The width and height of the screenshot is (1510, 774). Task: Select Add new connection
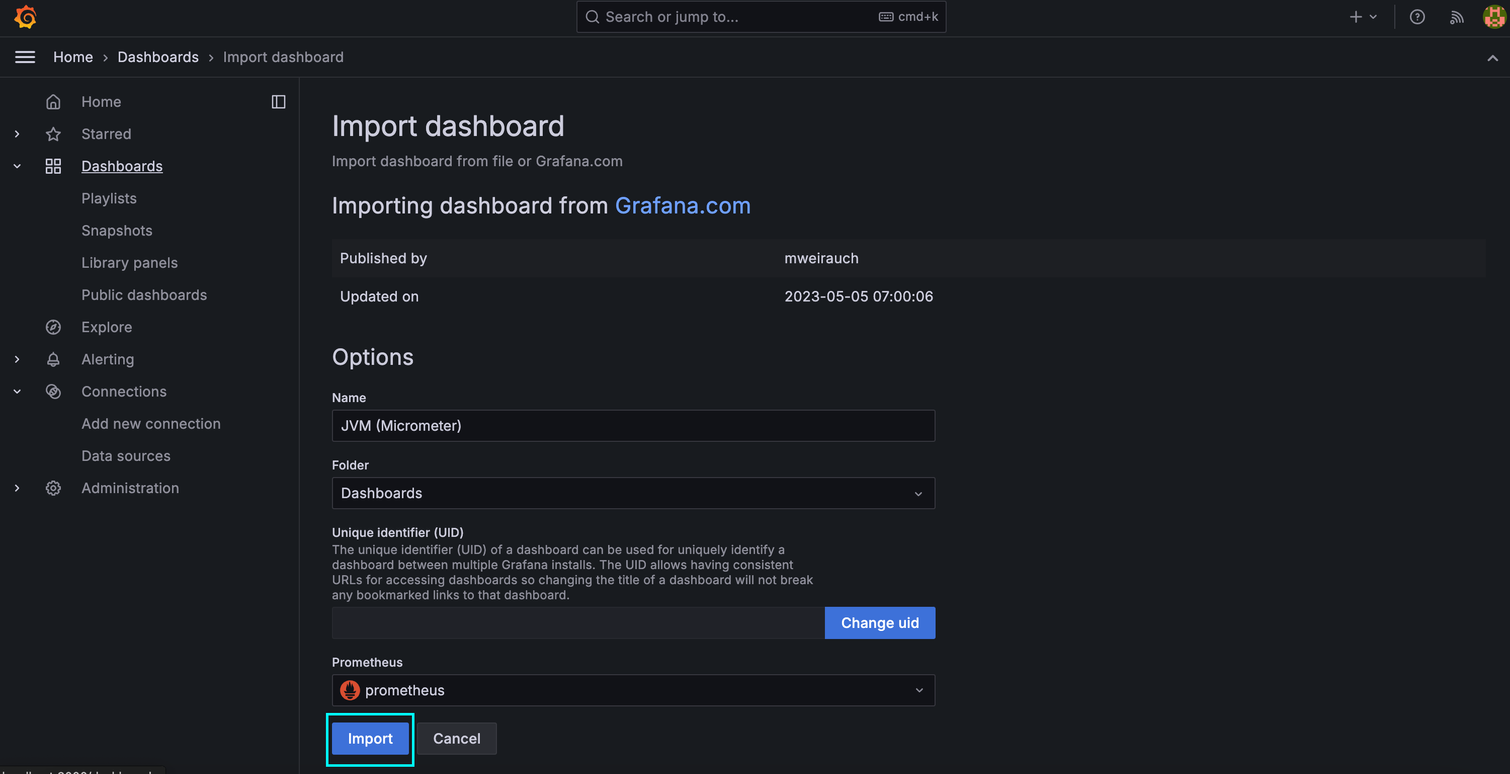(x=151, y=424)
